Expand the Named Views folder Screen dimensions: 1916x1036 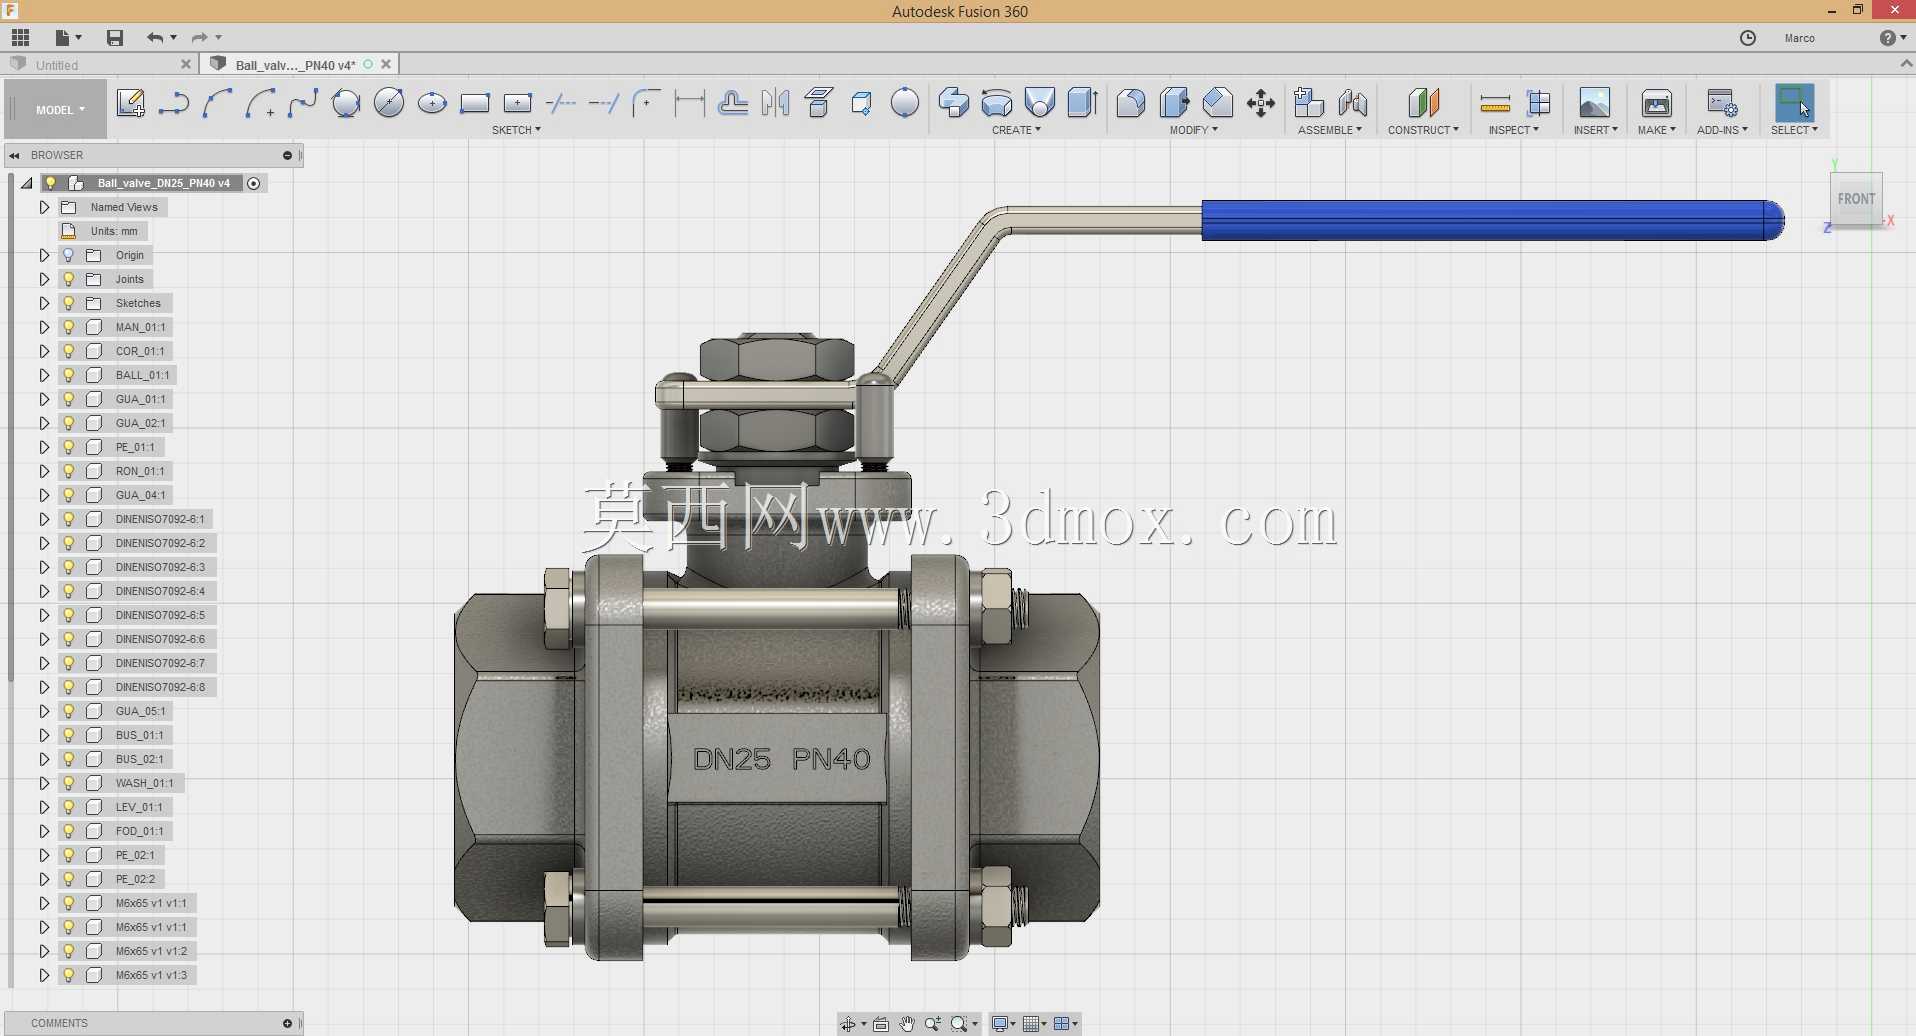(x=44, y=207)
